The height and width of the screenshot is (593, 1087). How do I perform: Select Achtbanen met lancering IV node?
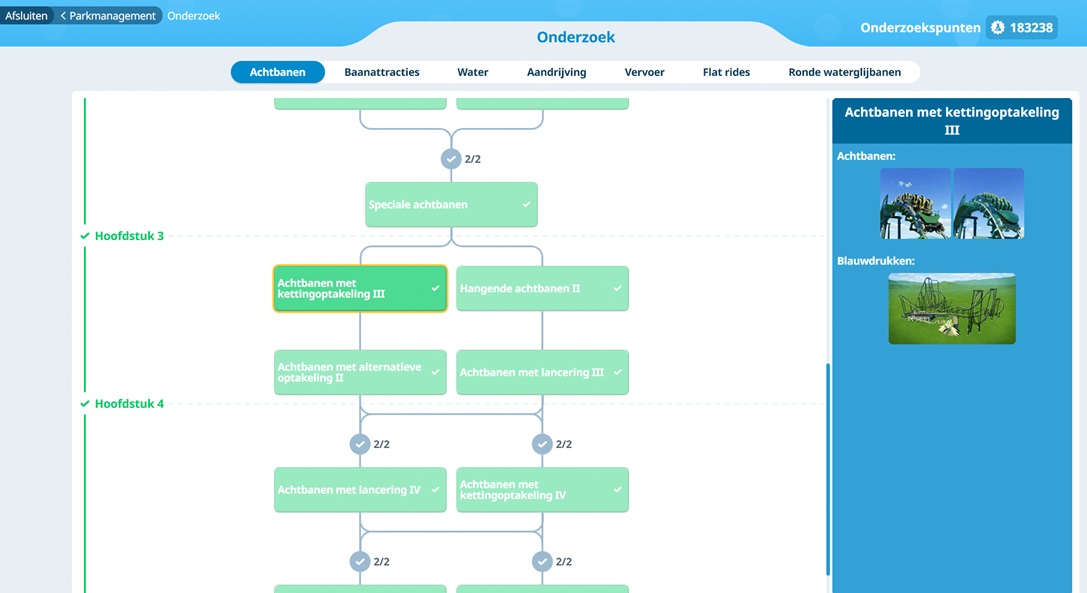pos(360,490)
